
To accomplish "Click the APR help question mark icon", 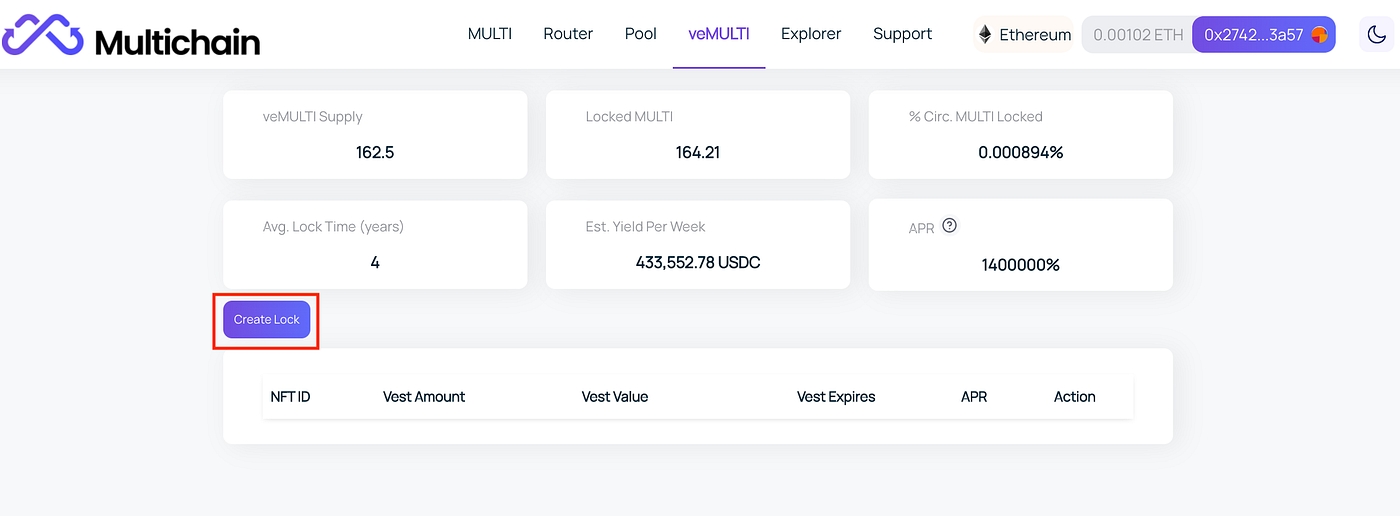I will point(949,226).
